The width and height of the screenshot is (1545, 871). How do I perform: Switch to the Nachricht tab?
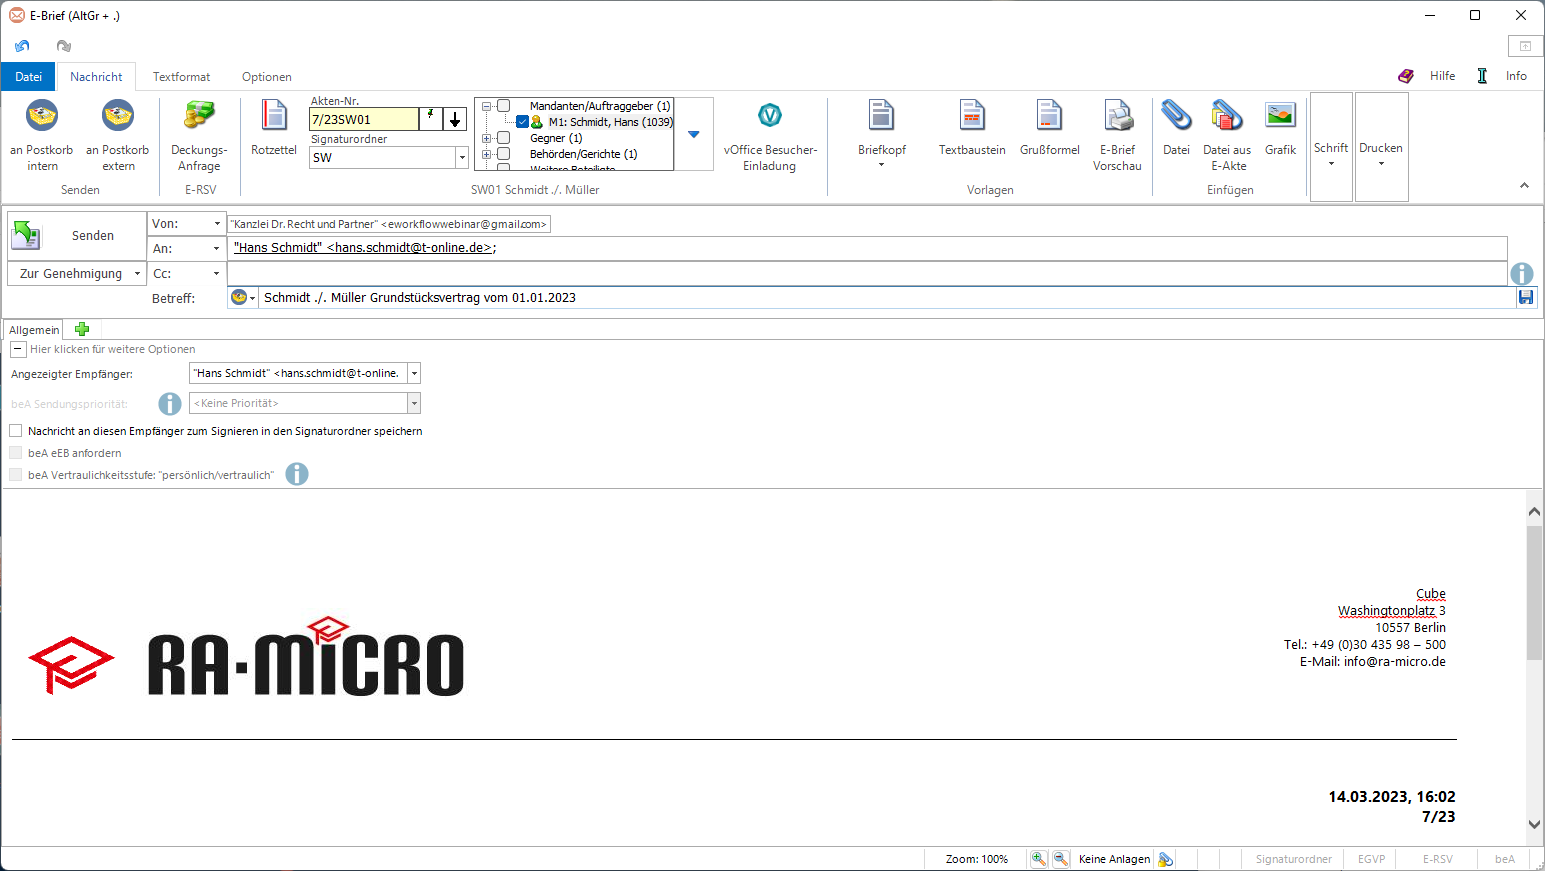96,76
